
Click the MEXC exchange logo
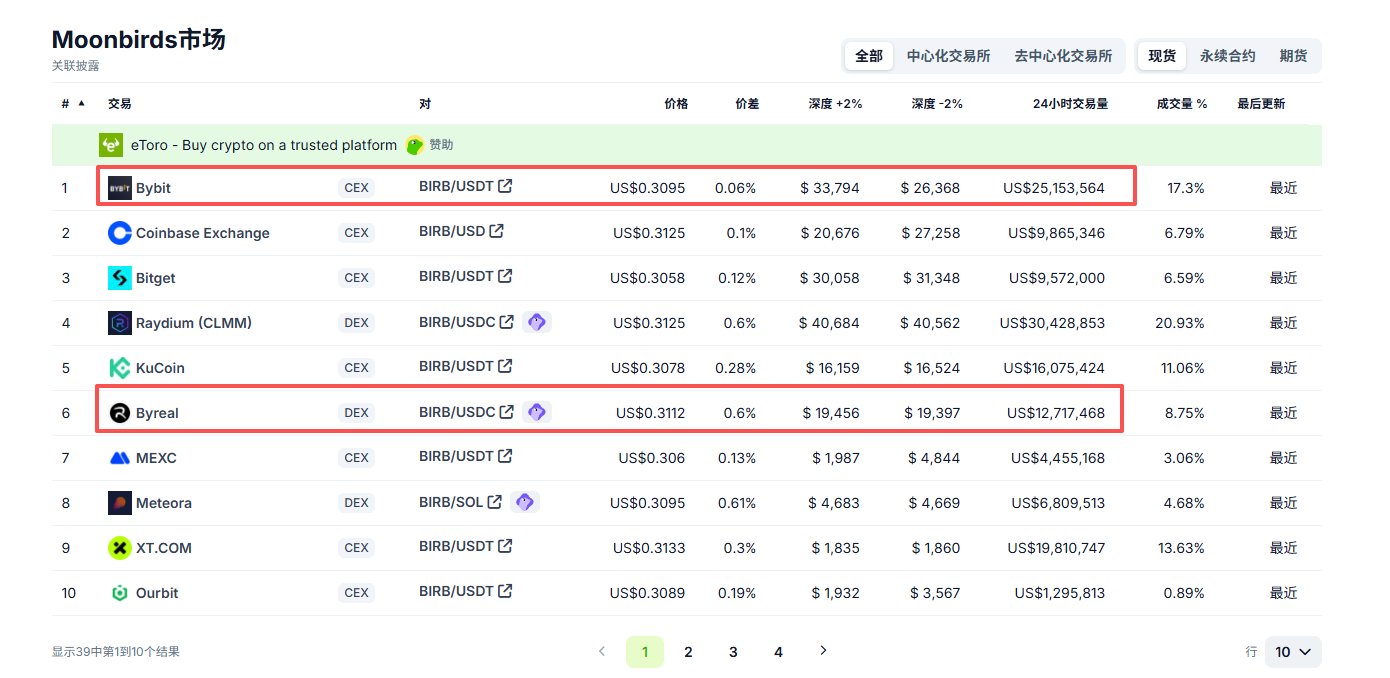(120, 458)
